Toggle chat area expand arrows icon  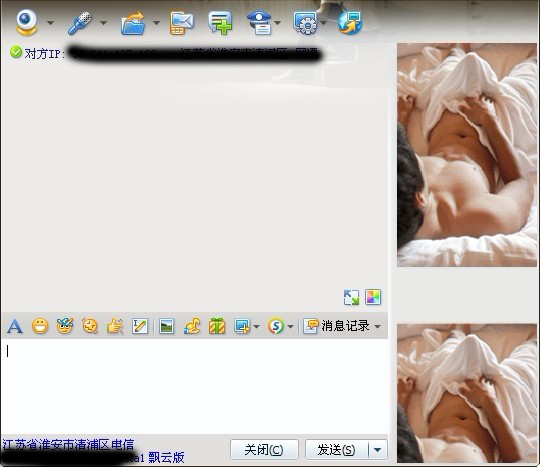pyautogui.click(x=351, y=297)
